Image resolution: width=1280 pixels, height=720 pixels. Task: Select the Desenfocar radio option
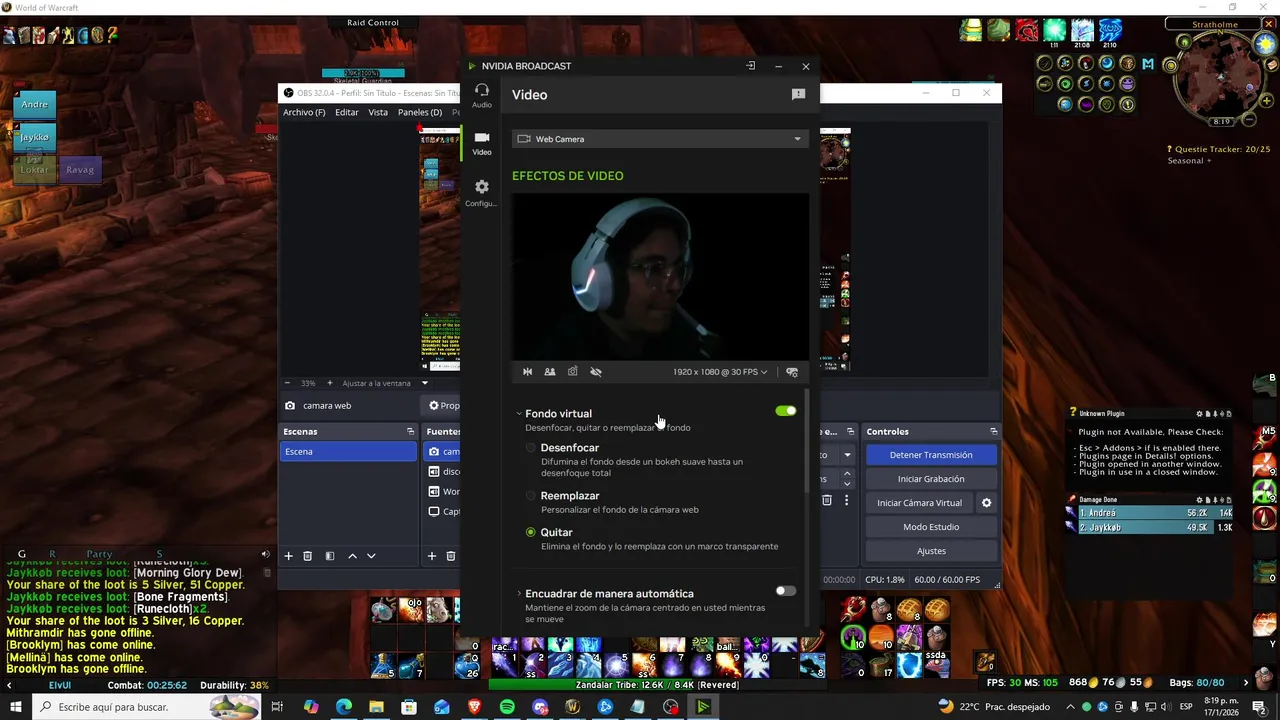pyautogui.click(x=531, y=448)
